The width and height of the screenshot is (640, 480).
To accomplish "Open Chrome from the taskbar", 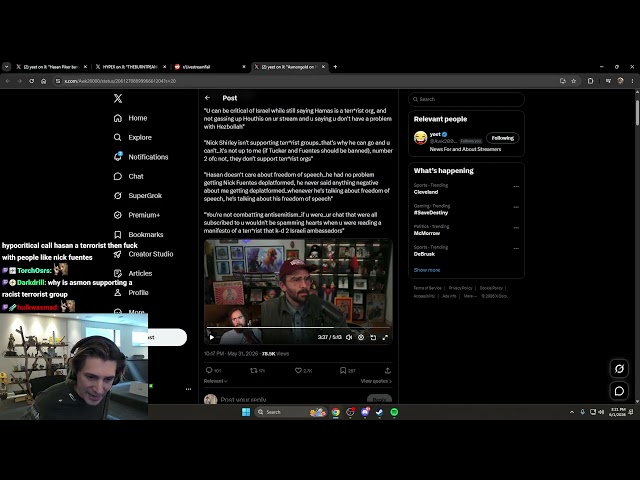I will 336,412.
